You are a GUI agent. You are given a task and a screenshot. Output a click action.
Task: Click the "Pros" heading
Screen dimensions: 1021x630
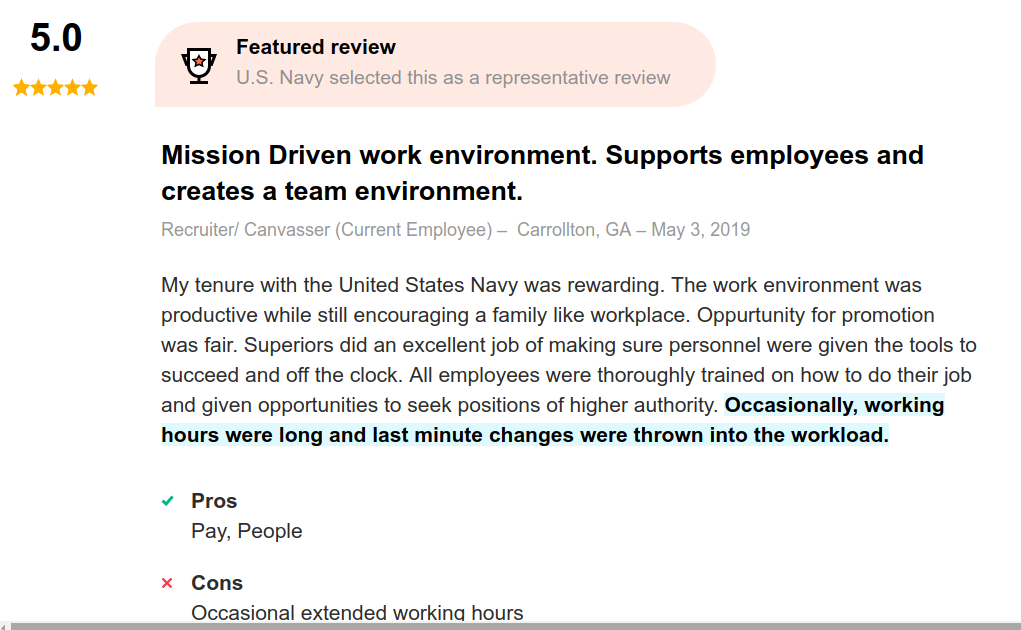pos(214,501)
